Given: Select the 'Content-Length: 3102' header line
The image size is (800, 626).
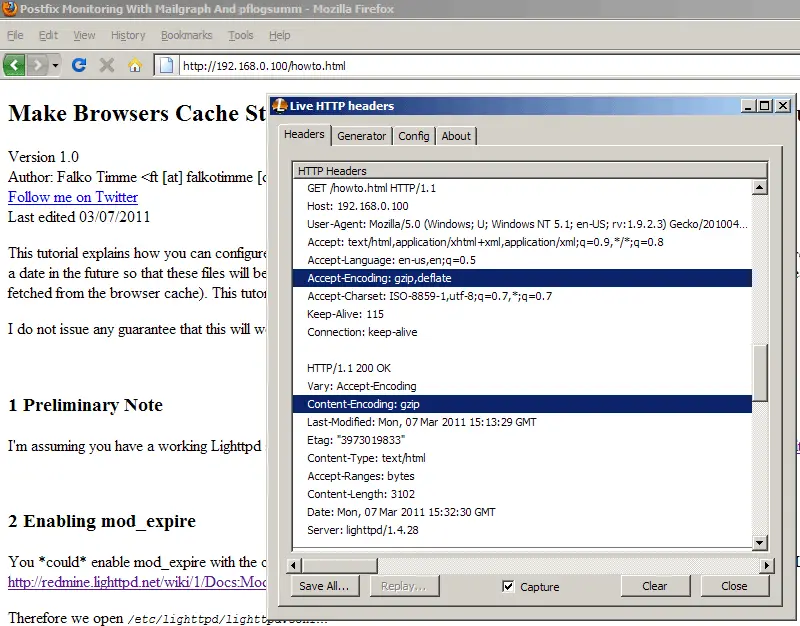Looking at the screenshot, I should pyautogui.click(x=522, y=494).
